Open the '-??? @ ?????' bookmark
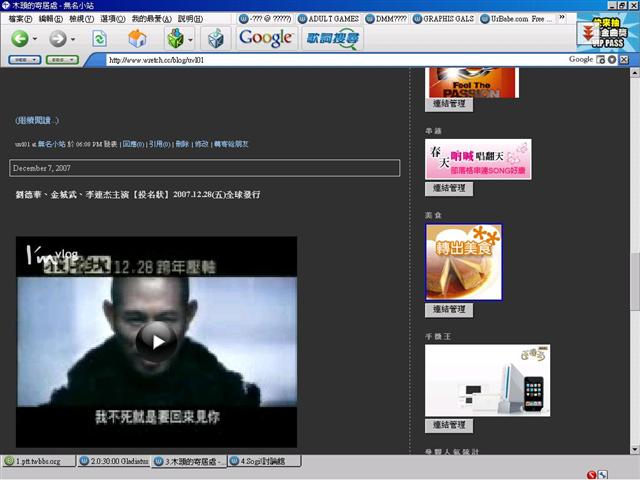Image resolution: width=640 pixels, height=480 pixels. 265,19
